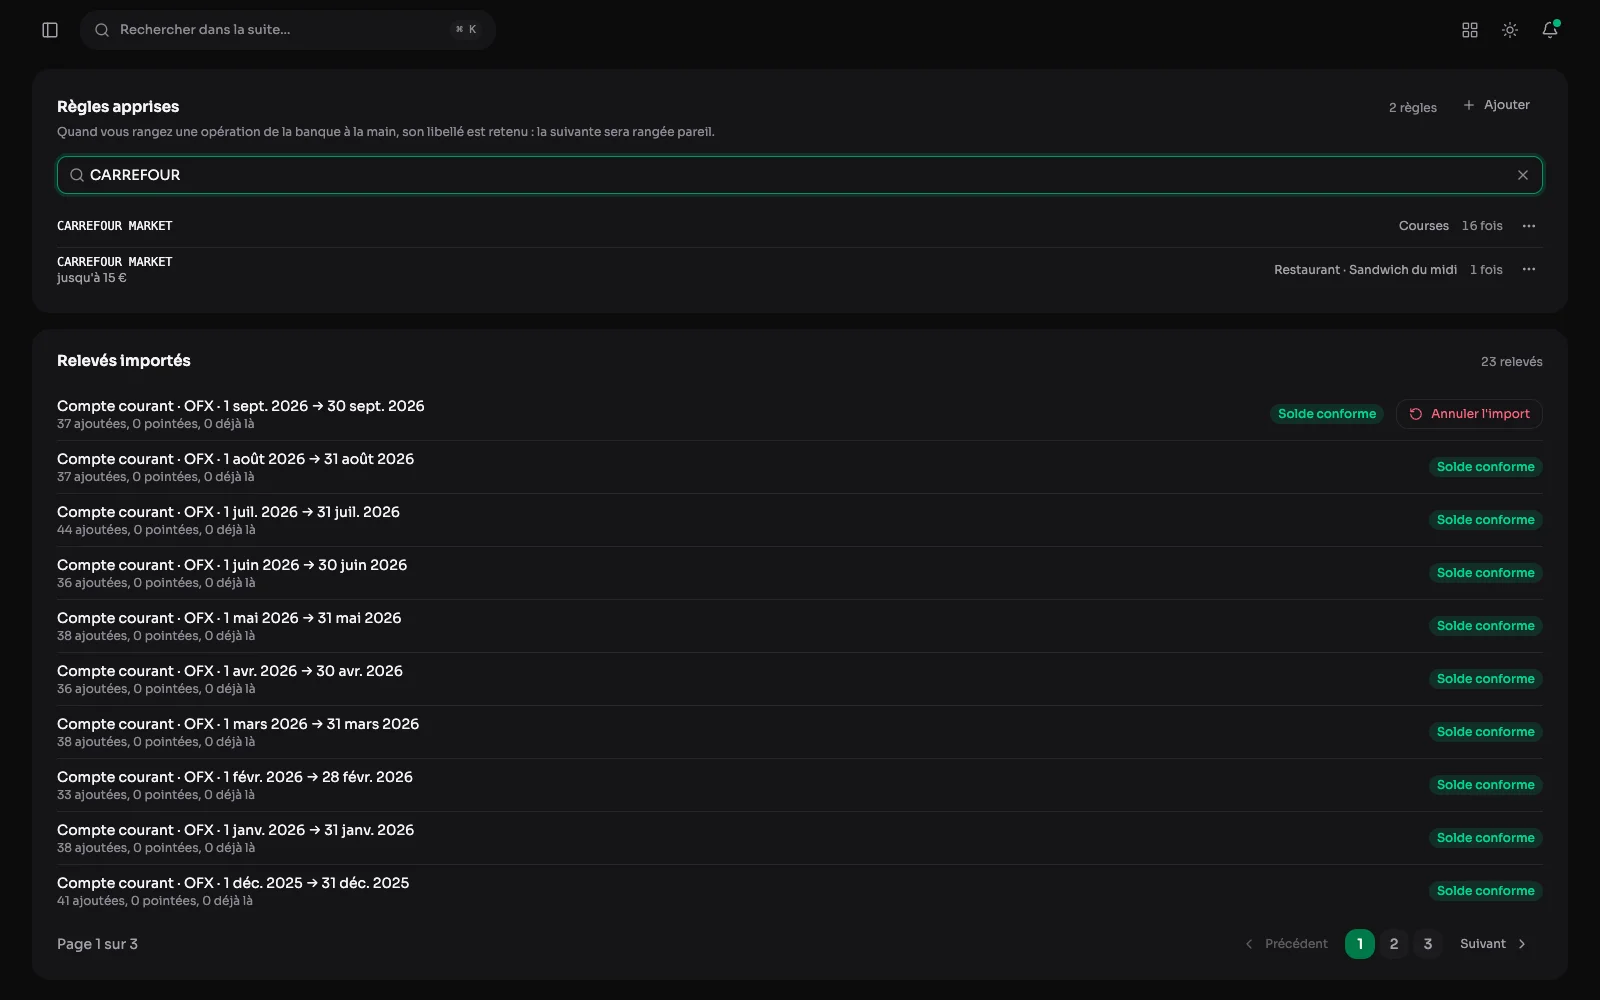Viewport: 1600px width, 1000px height.
Task: Switch theme with the sun icon
Action: 1510,30
